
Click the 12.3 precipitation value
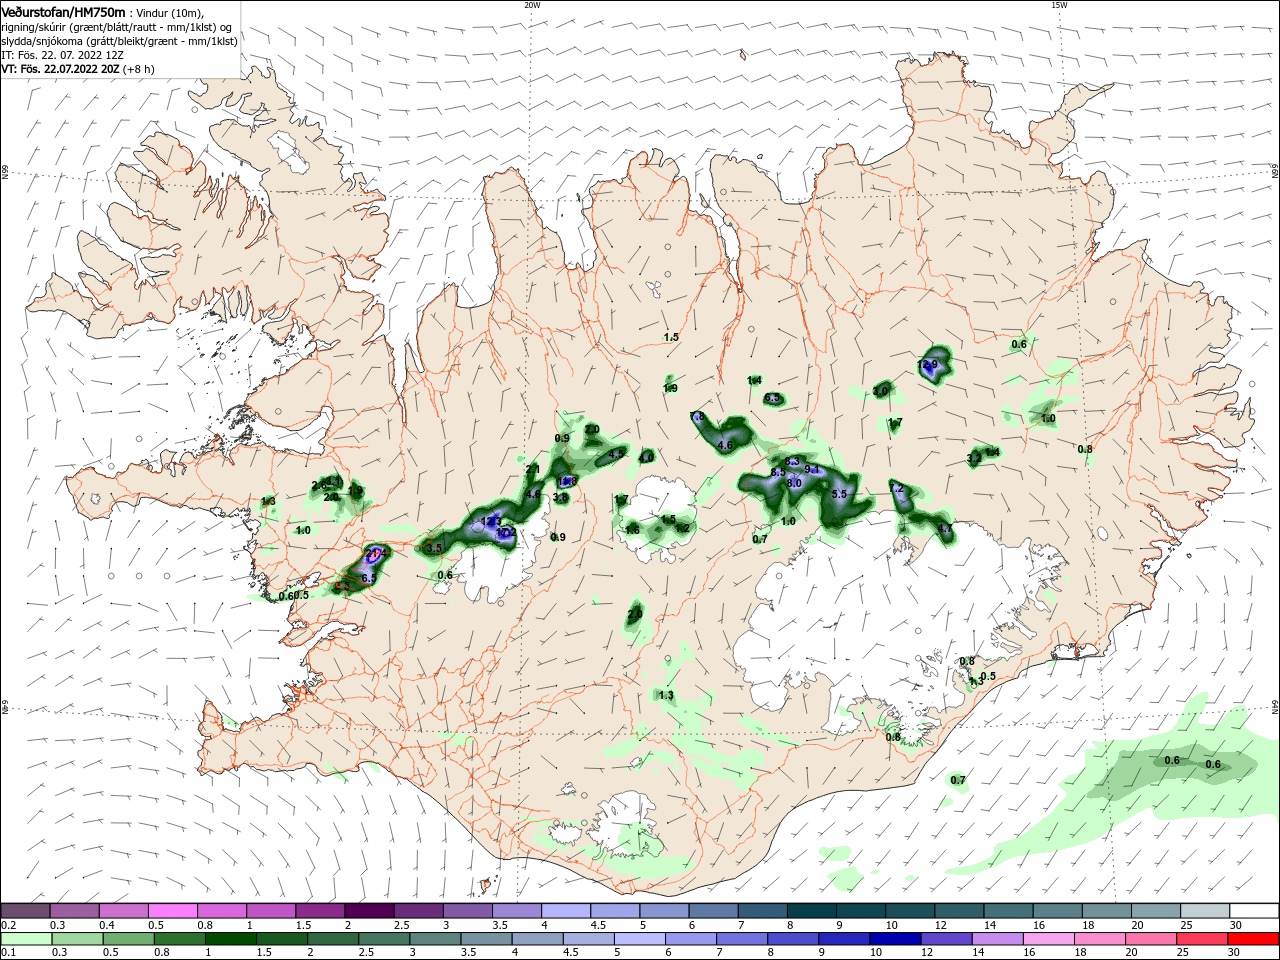[491, 521]
